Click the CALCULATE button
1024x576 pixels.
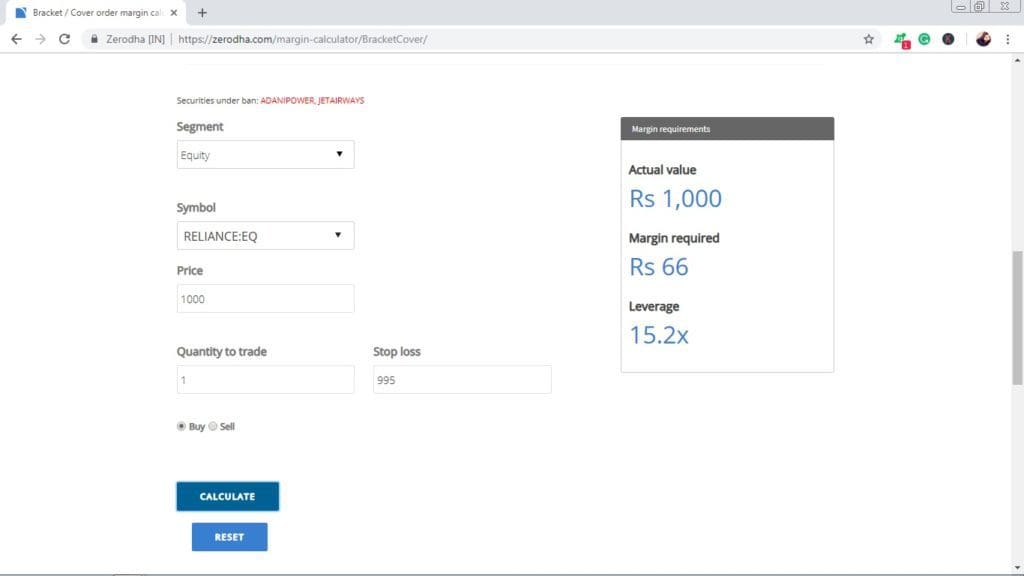(x=227, y=496)
